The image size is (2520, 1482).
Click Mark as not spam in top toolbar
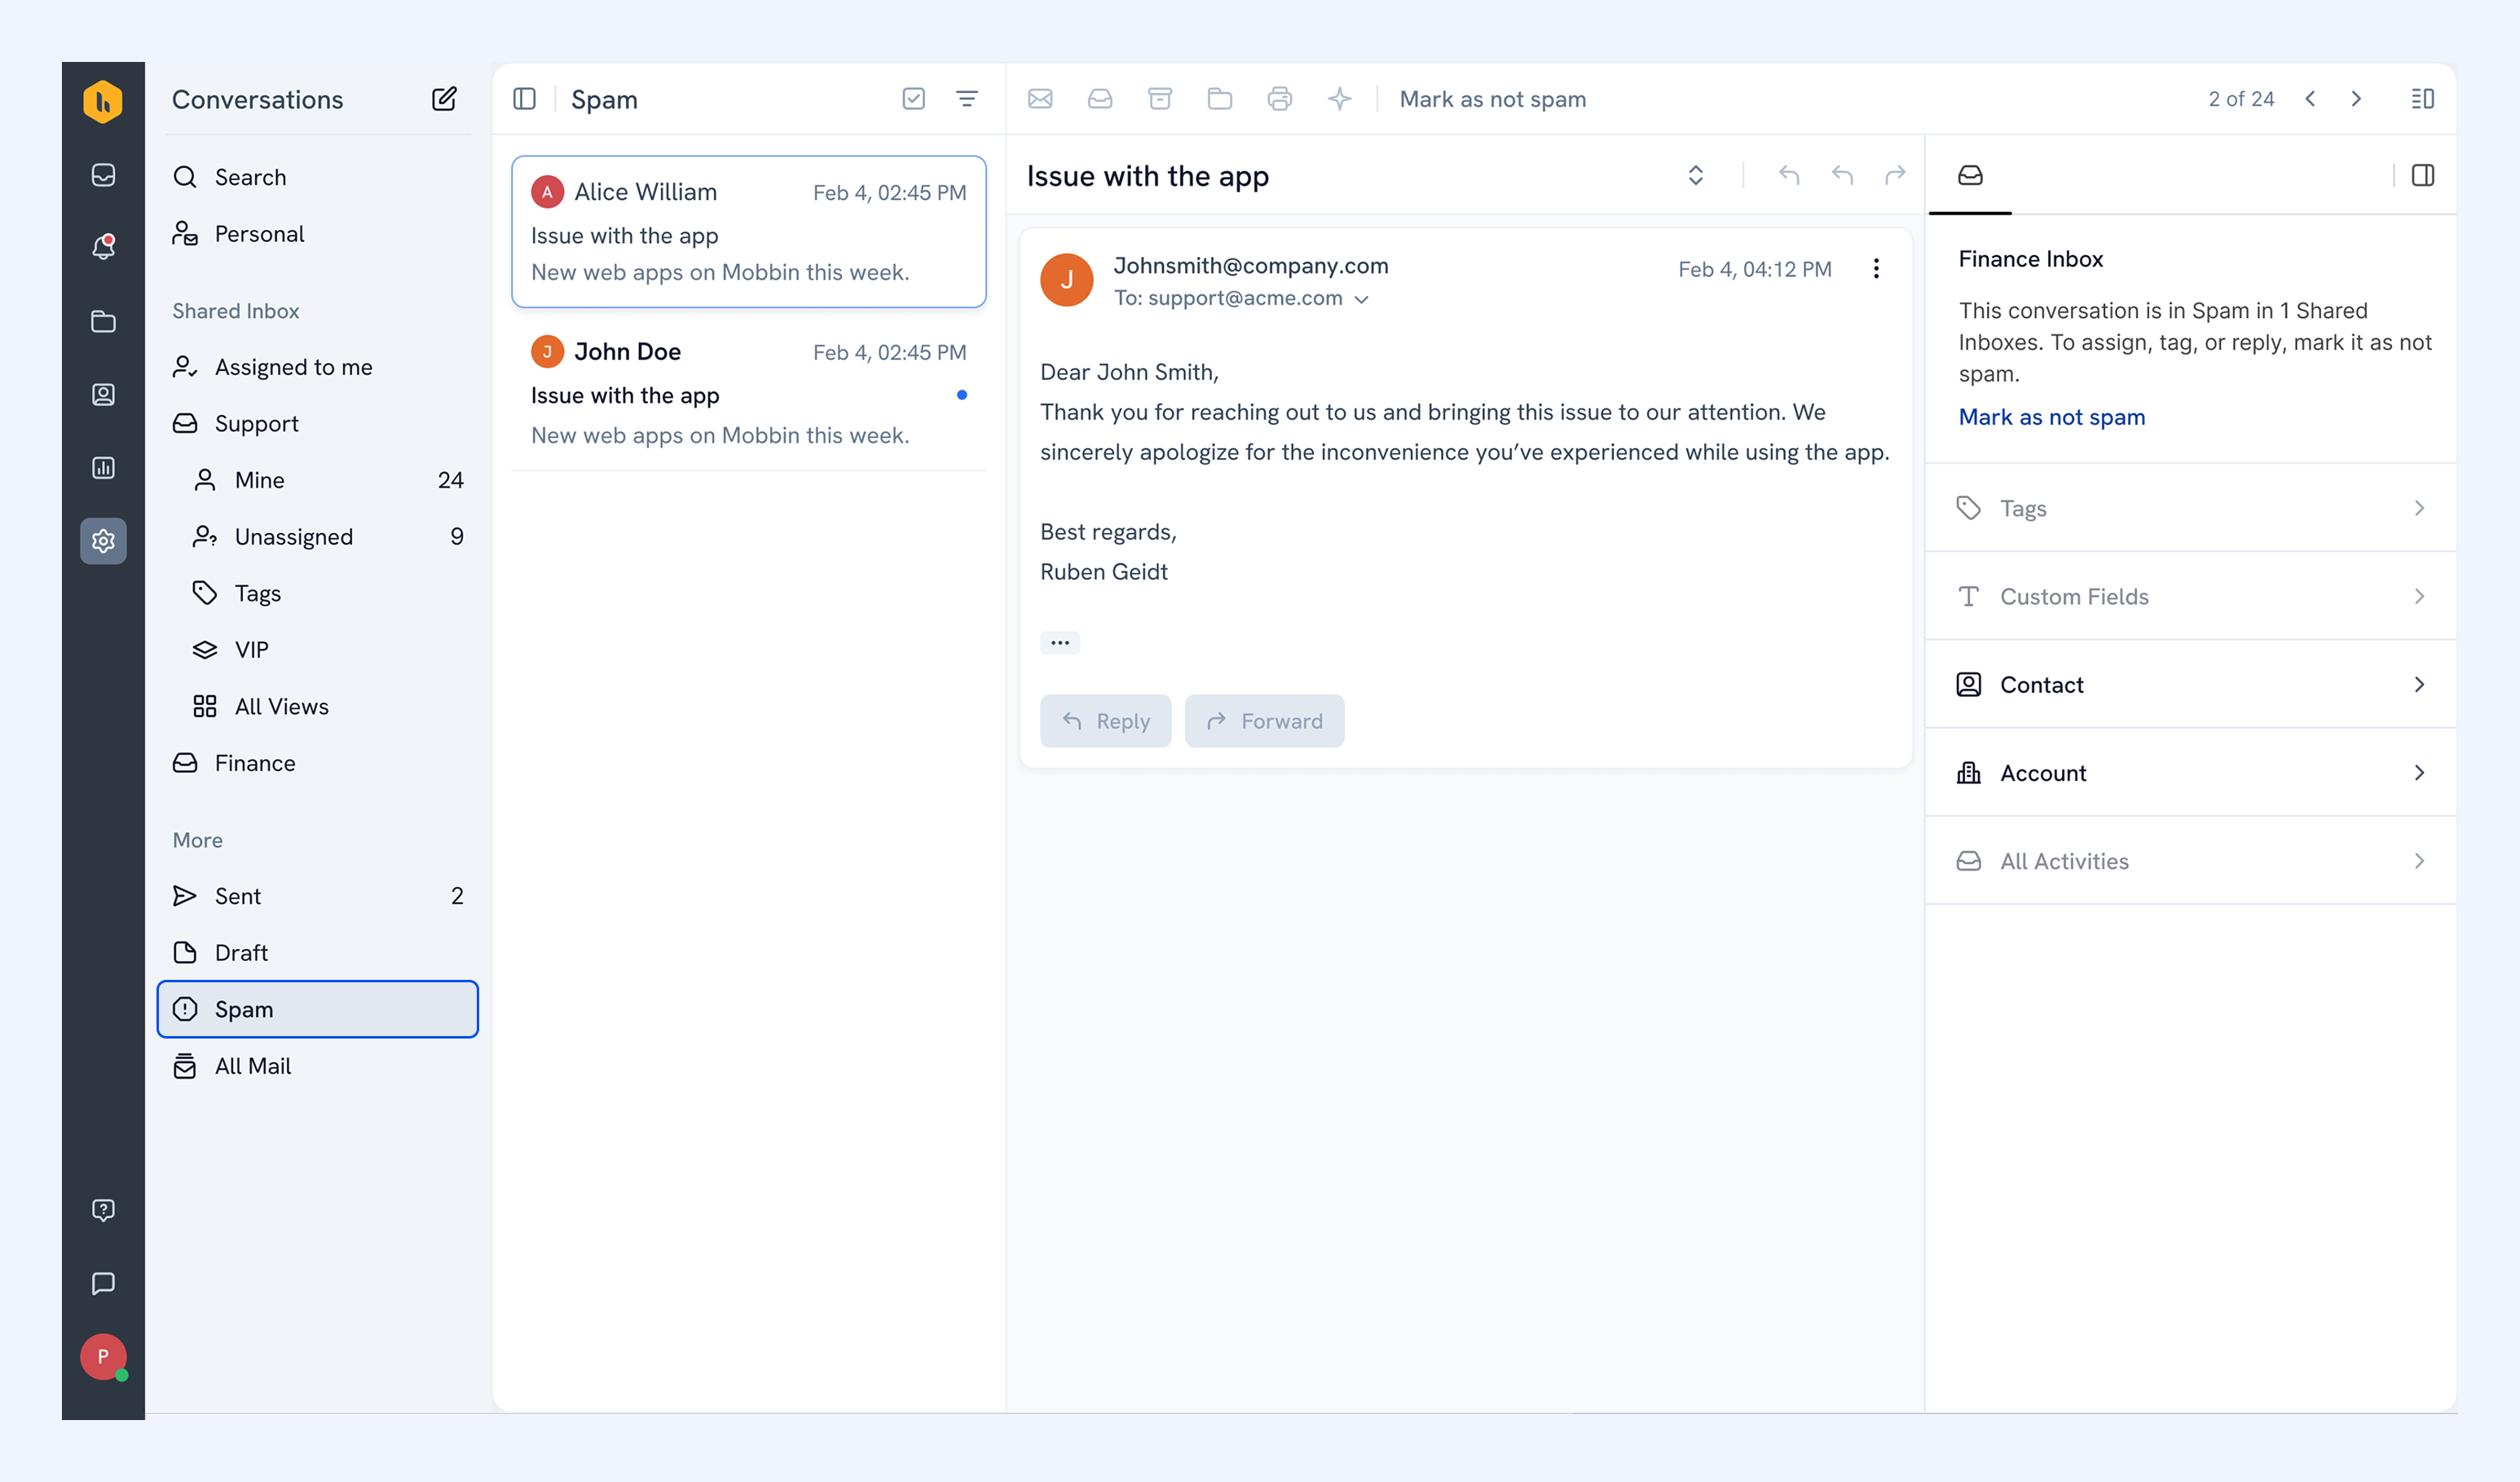pyautogui.click(x=1492, y=99)
